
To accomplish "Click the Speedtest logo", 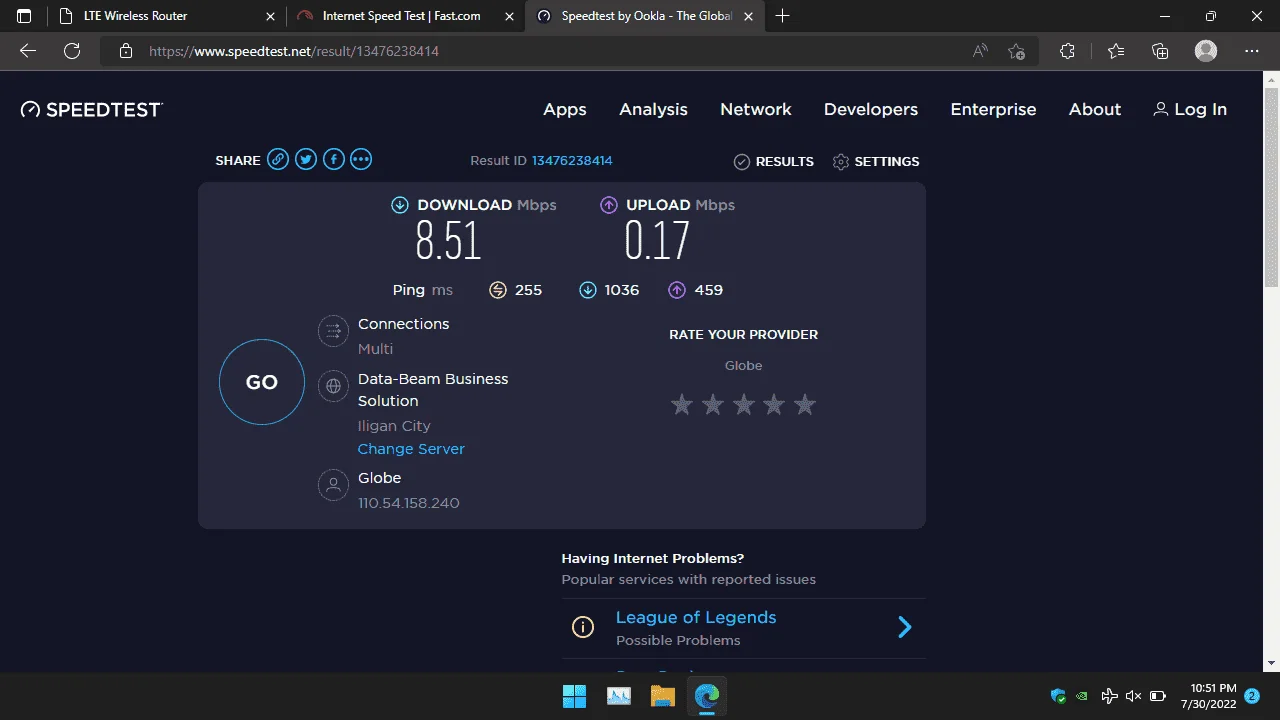I will pos(92,109).
